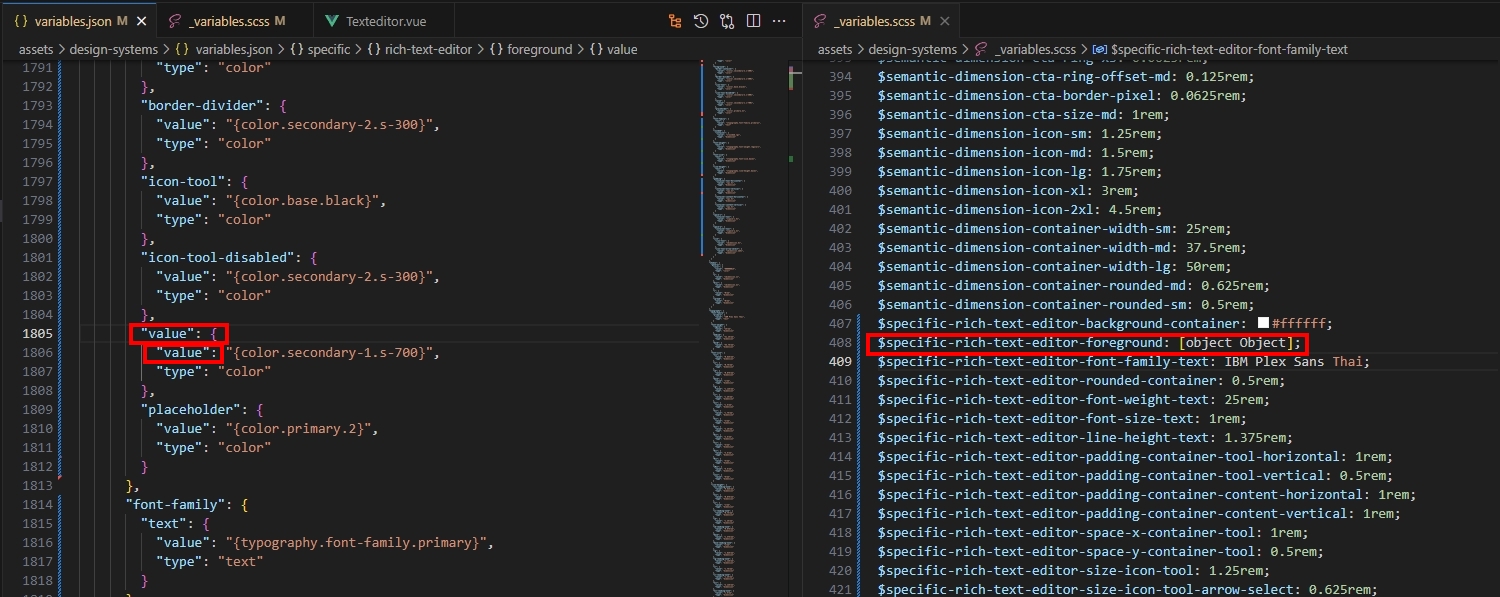
Task: Open the 'value' breadcrumb segment
Action: click(x=613, y=49)
